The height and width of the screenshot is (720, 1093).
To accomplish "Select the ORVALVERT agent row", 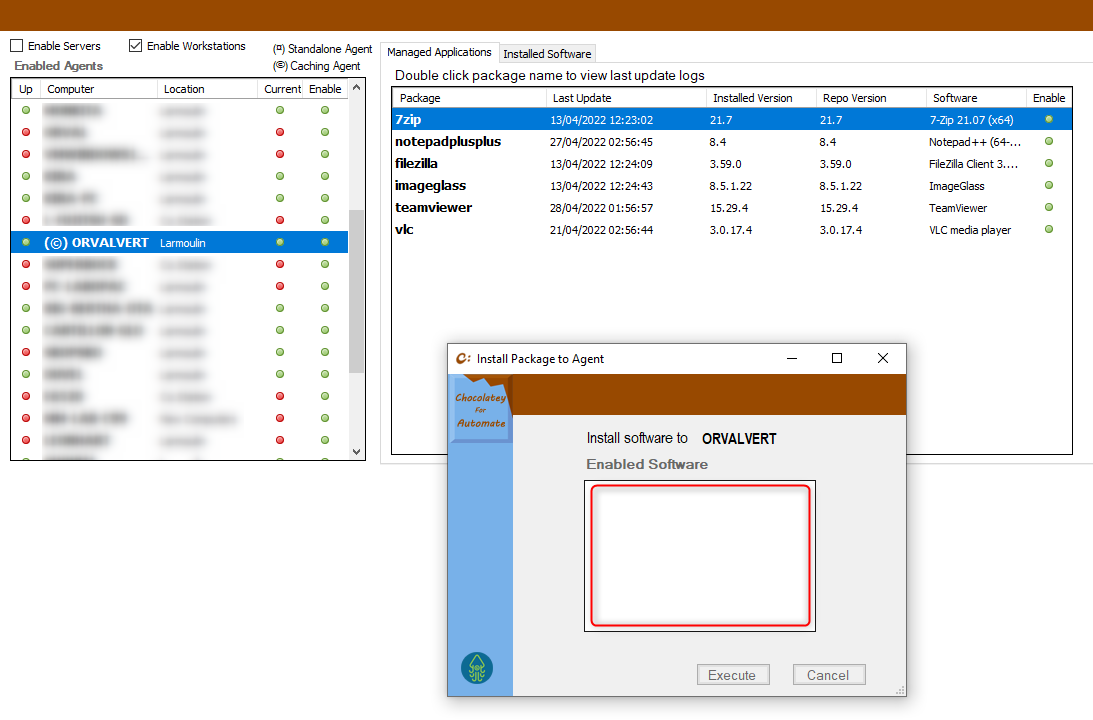I will click(180, 242).
